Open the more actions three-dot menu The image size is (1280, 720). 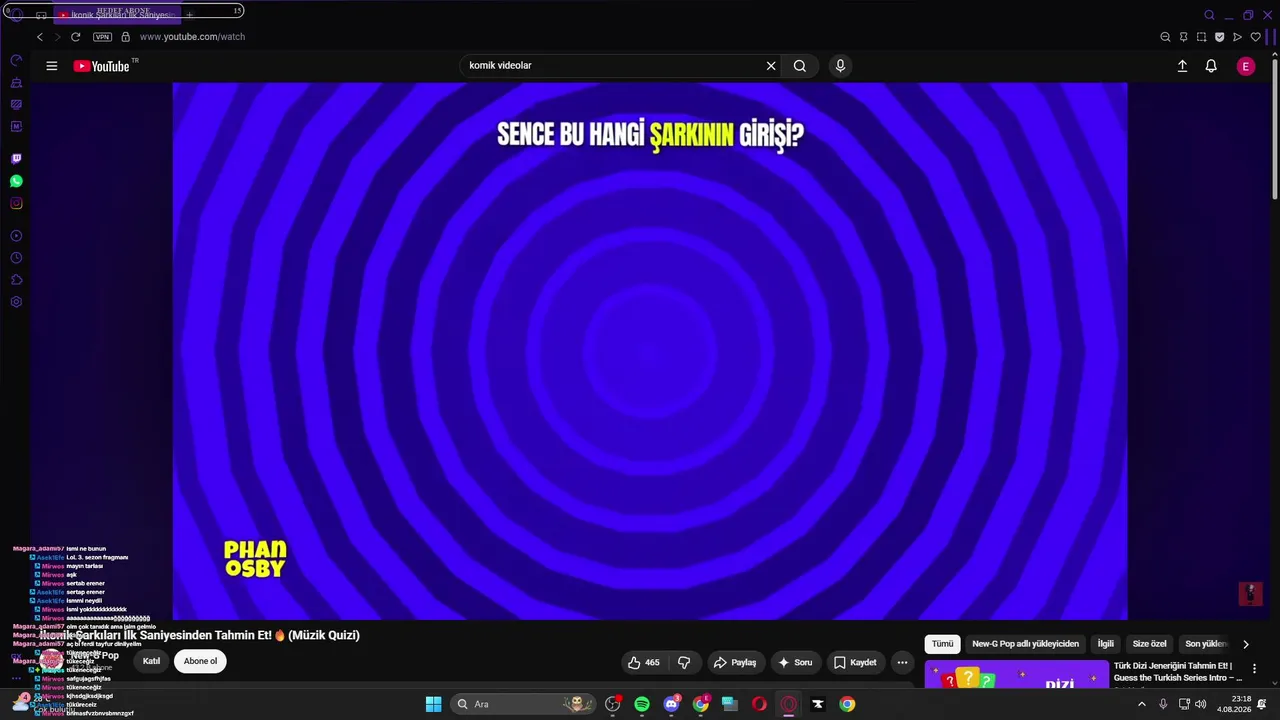click(902, 662)
